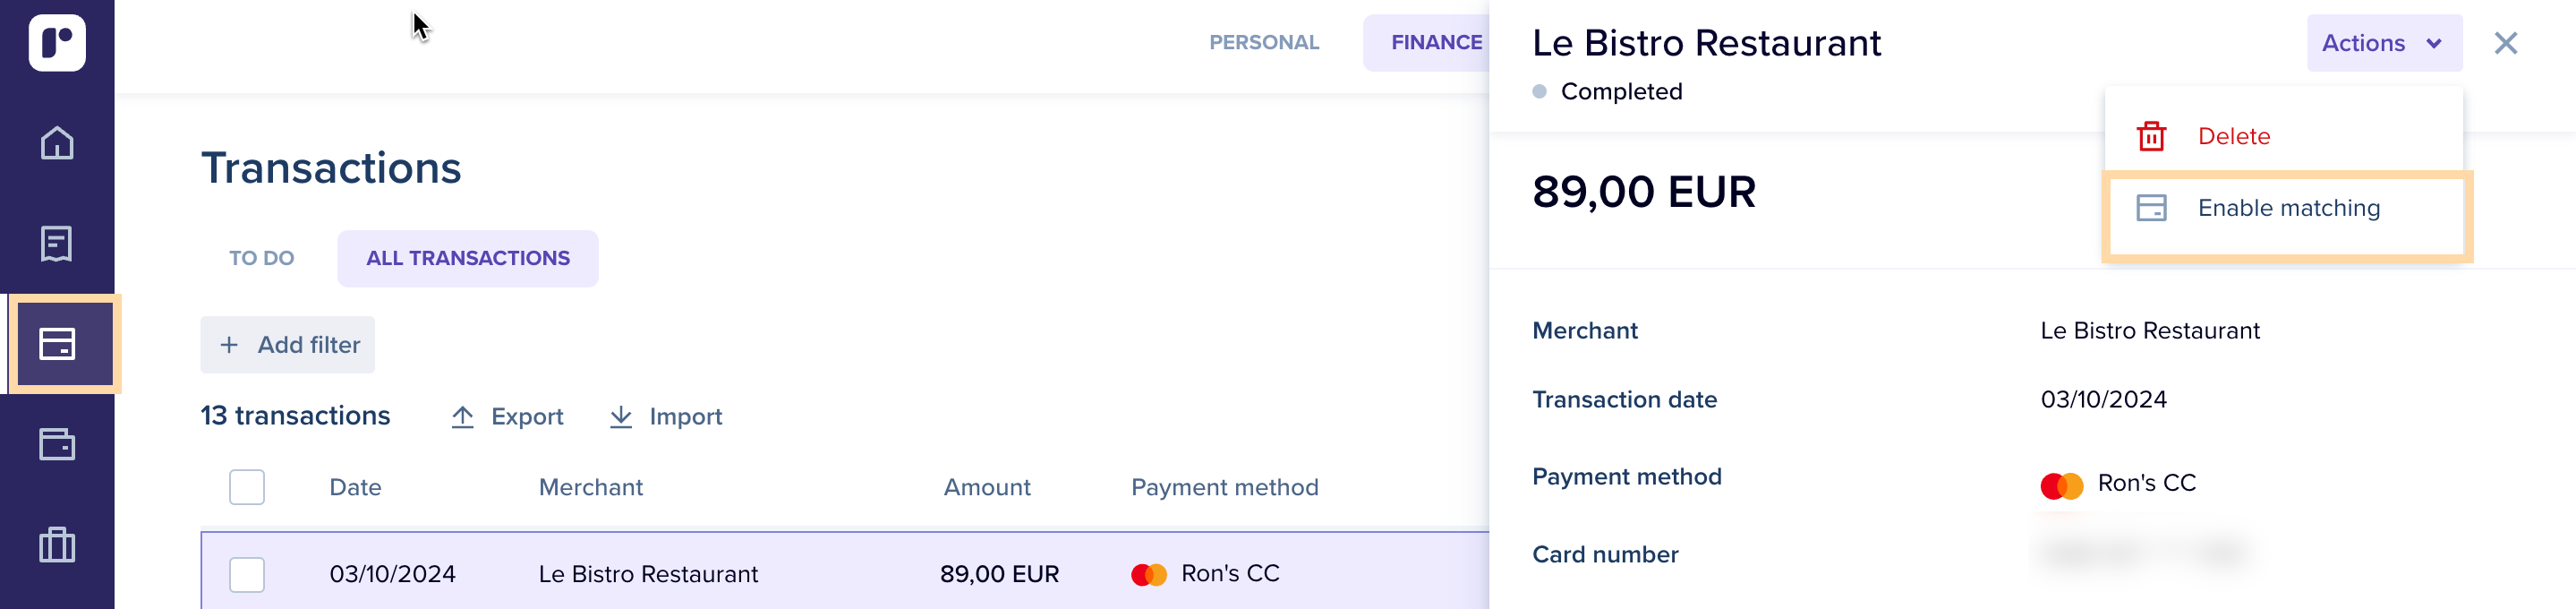Open the Add filter selector
2576x609 pixels.
[288, 345]
